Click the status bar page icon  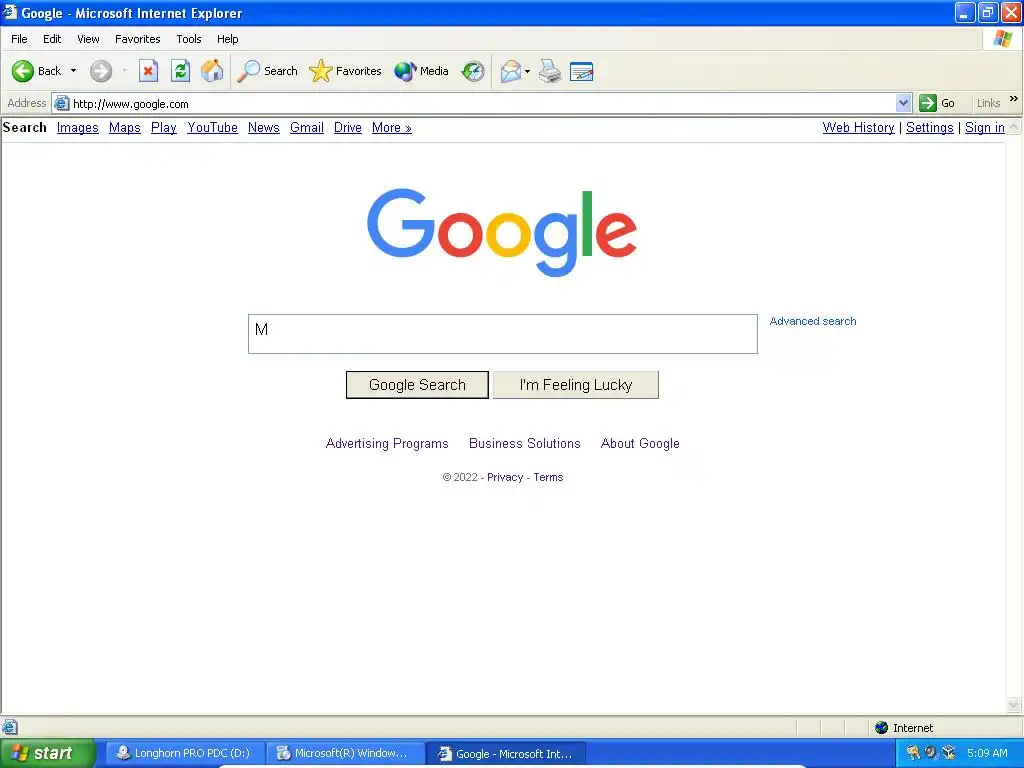point(9,727)
